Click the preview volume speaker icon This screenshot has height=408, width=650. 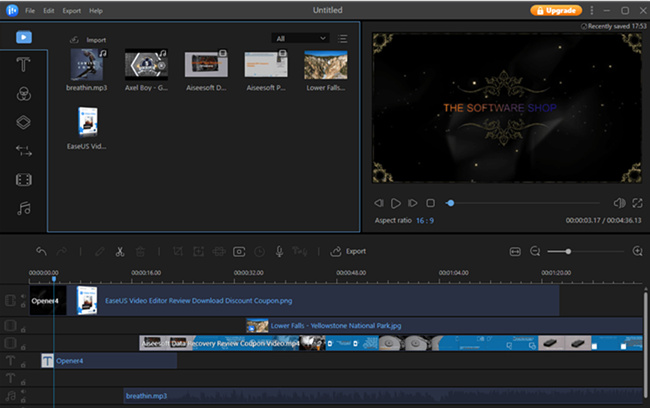pyautogui.click(x=619, y=203)
